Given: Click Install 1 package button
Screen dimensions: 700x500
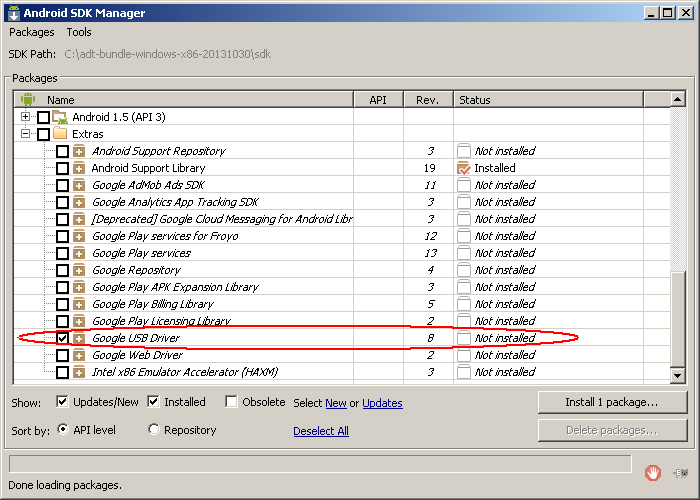Looking at the screenshot, I should pyautogui.click(x=612, y=403).
